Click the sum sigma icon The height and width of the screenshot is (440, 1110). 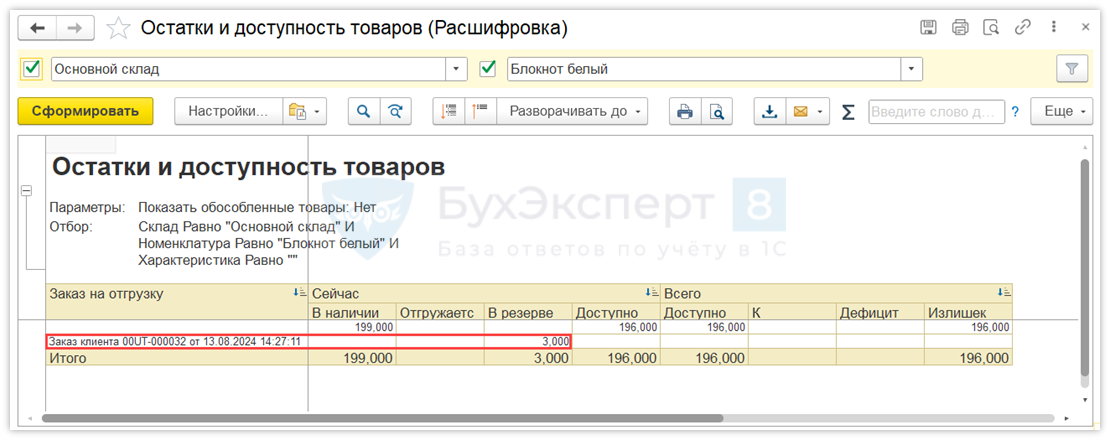click(x=848, y=112)
